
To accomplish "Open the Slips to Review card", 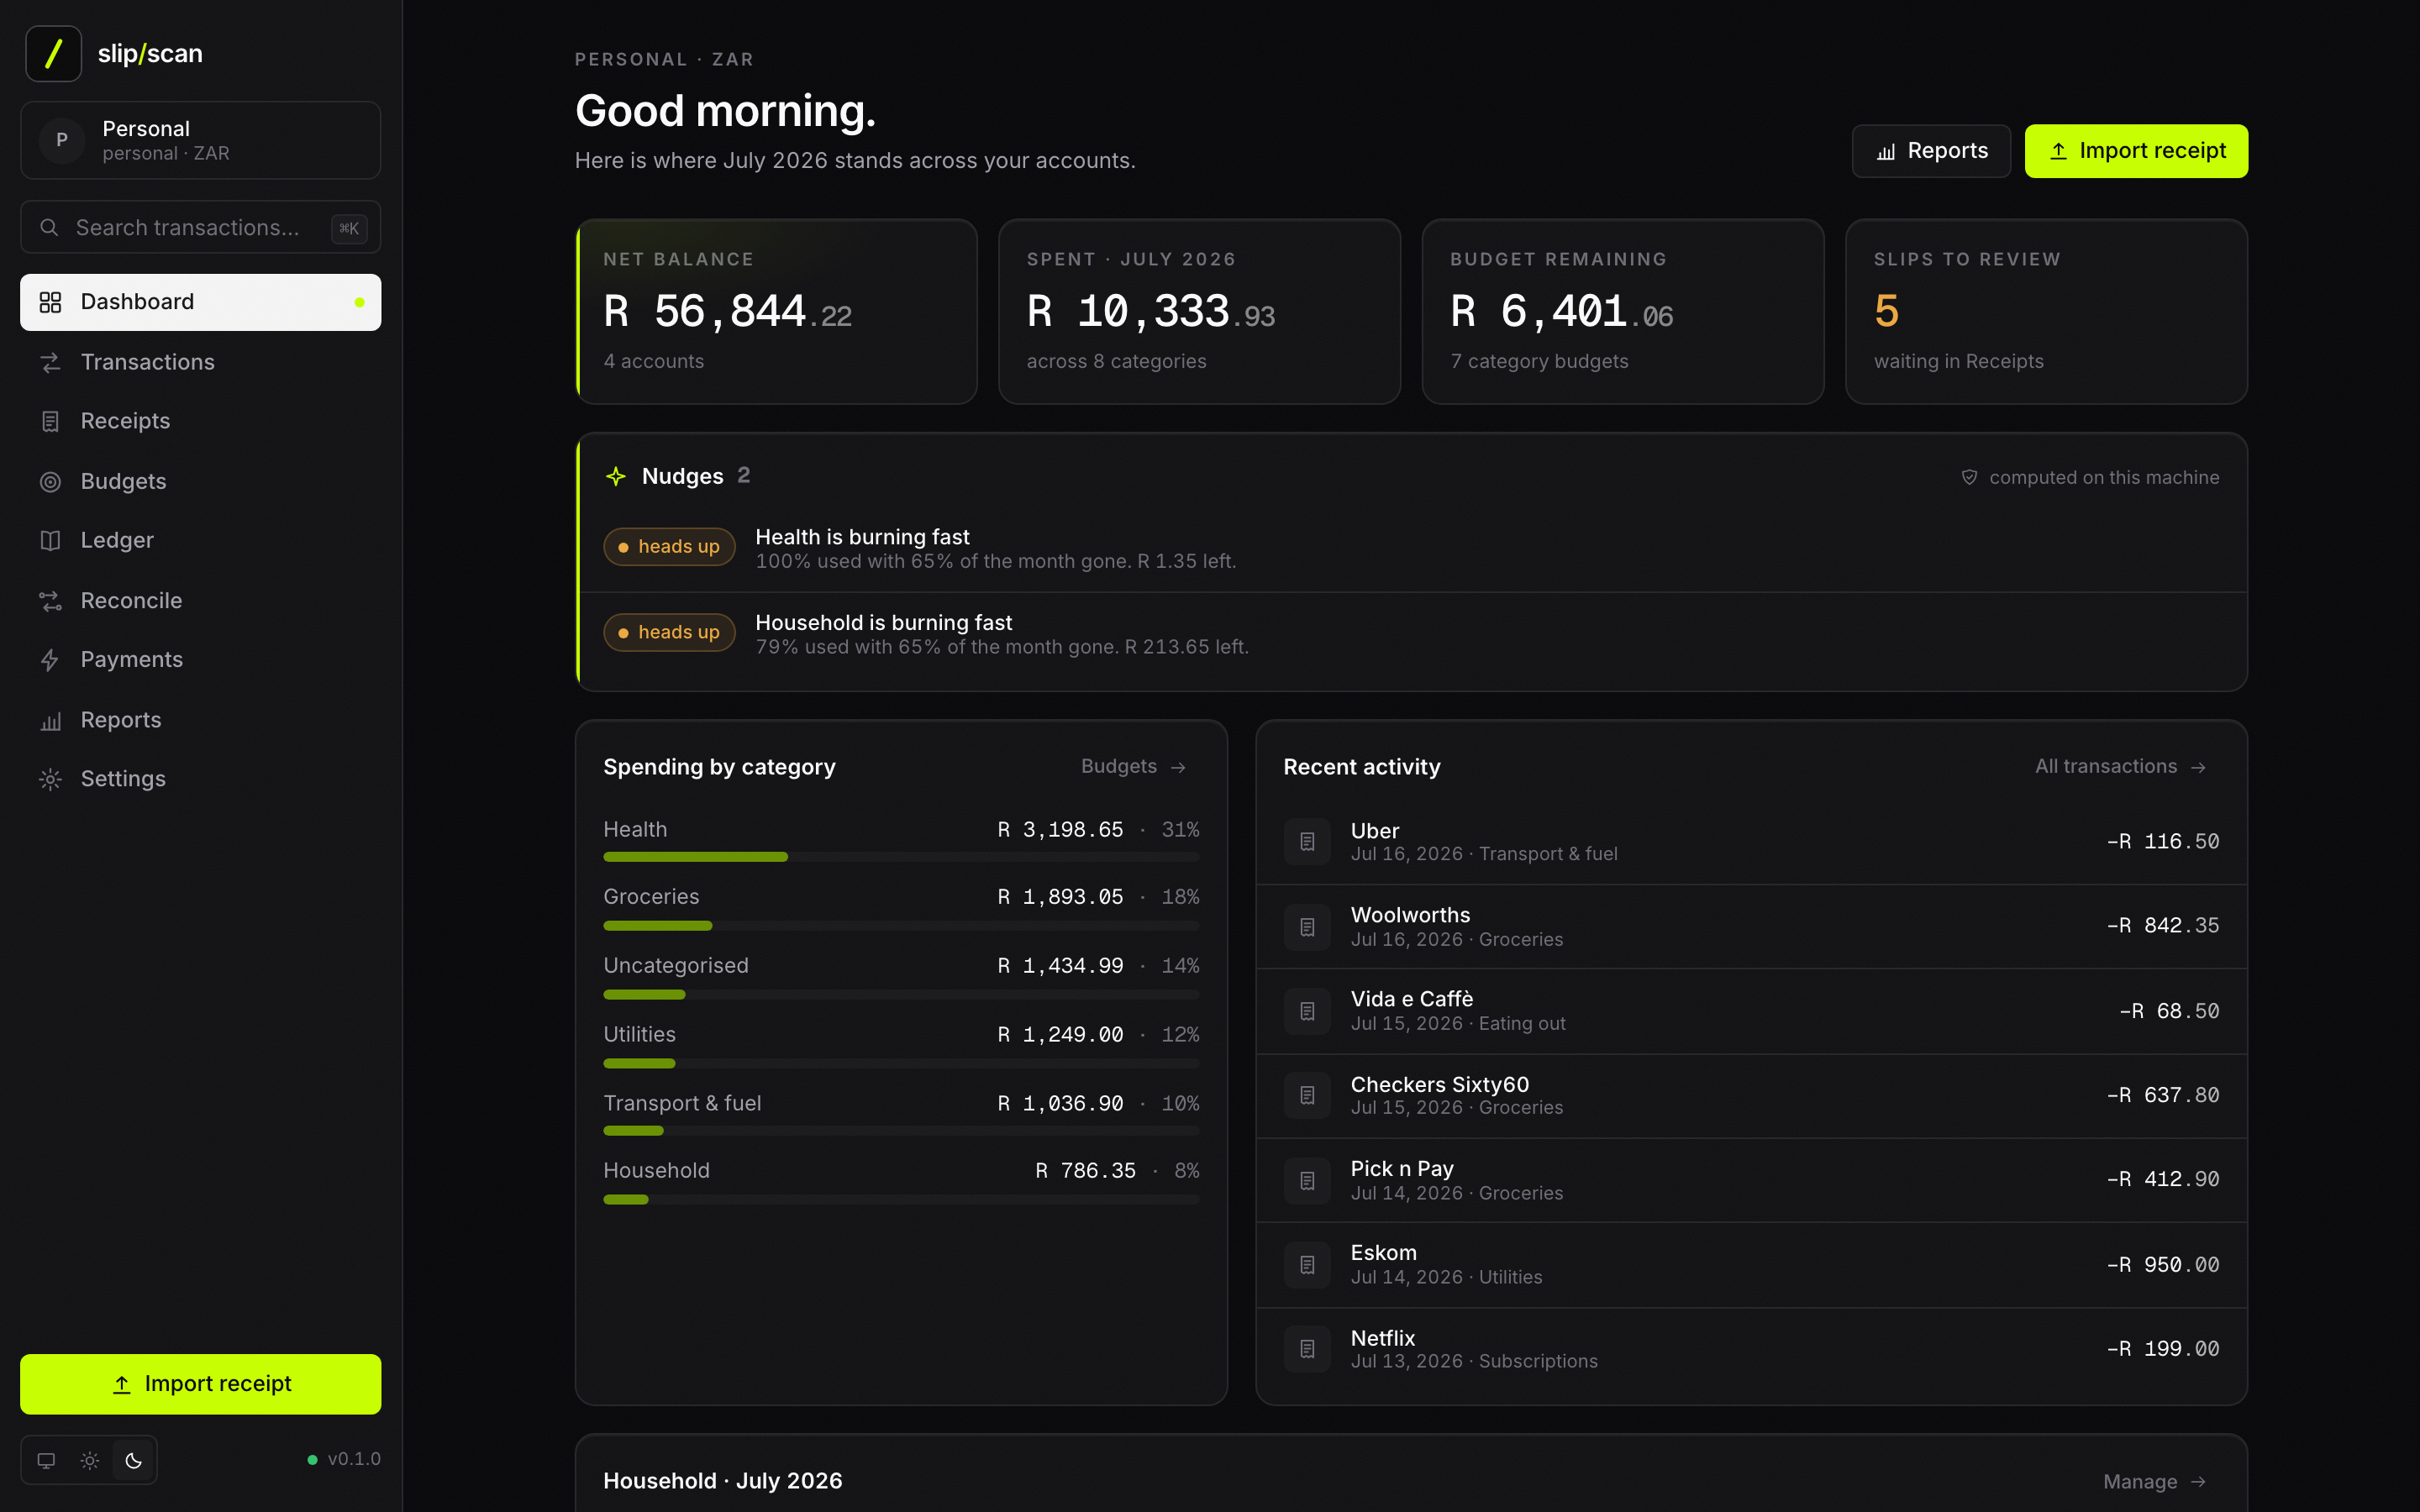I will 2046,312.
